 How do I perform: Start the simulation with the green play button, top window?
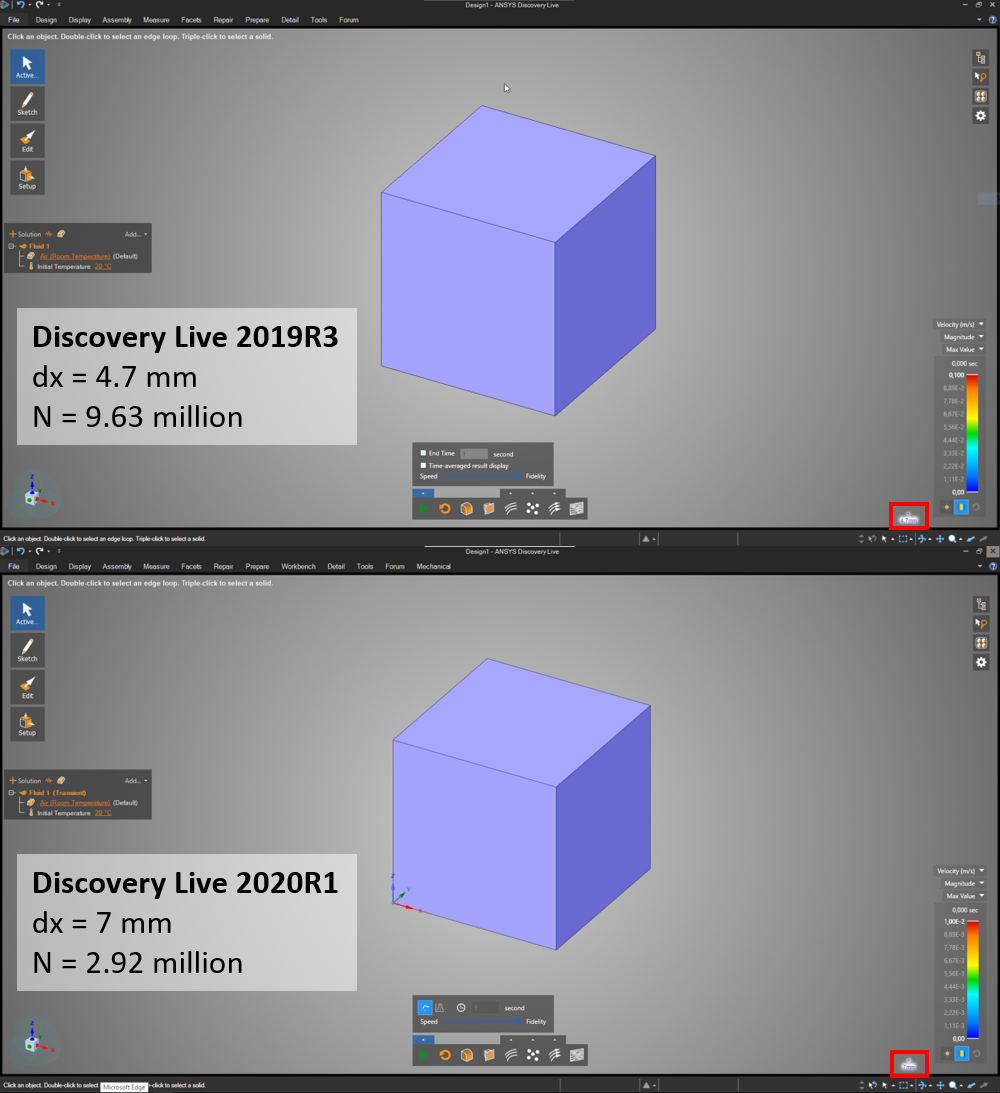point(423,509)
